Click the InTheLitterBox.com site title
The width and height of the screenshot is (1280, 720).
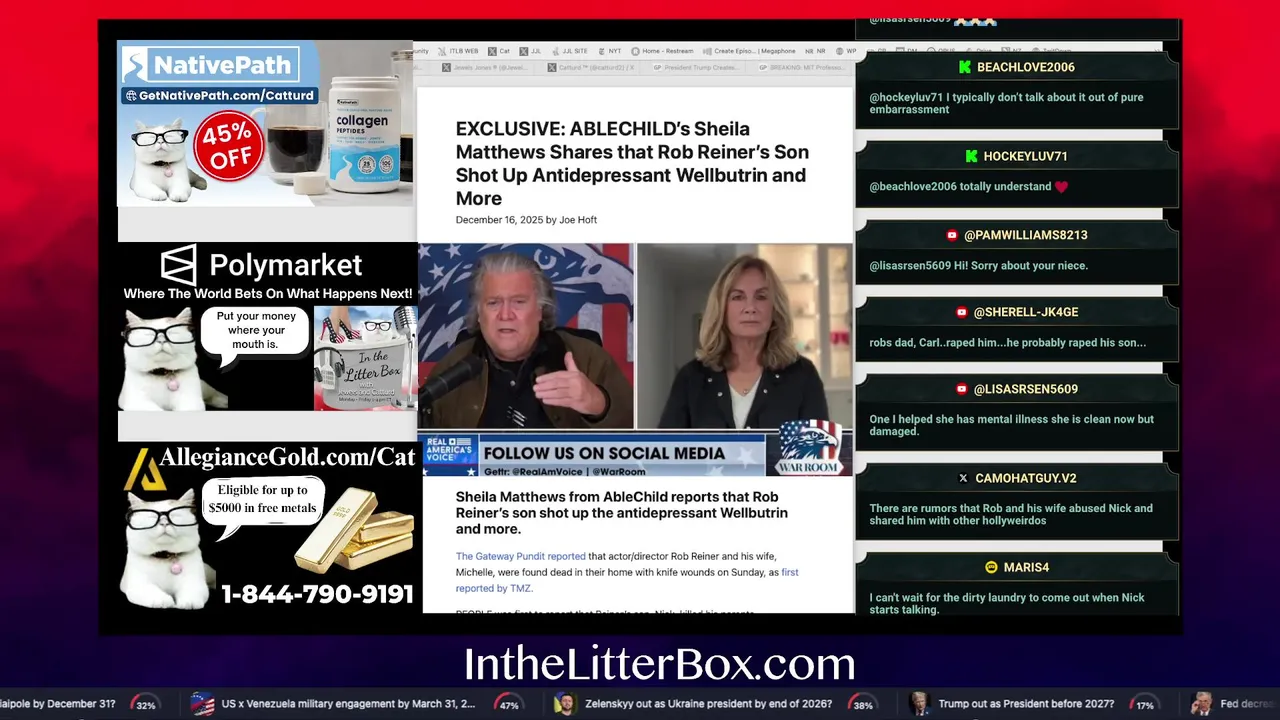(x=660, y=664)
